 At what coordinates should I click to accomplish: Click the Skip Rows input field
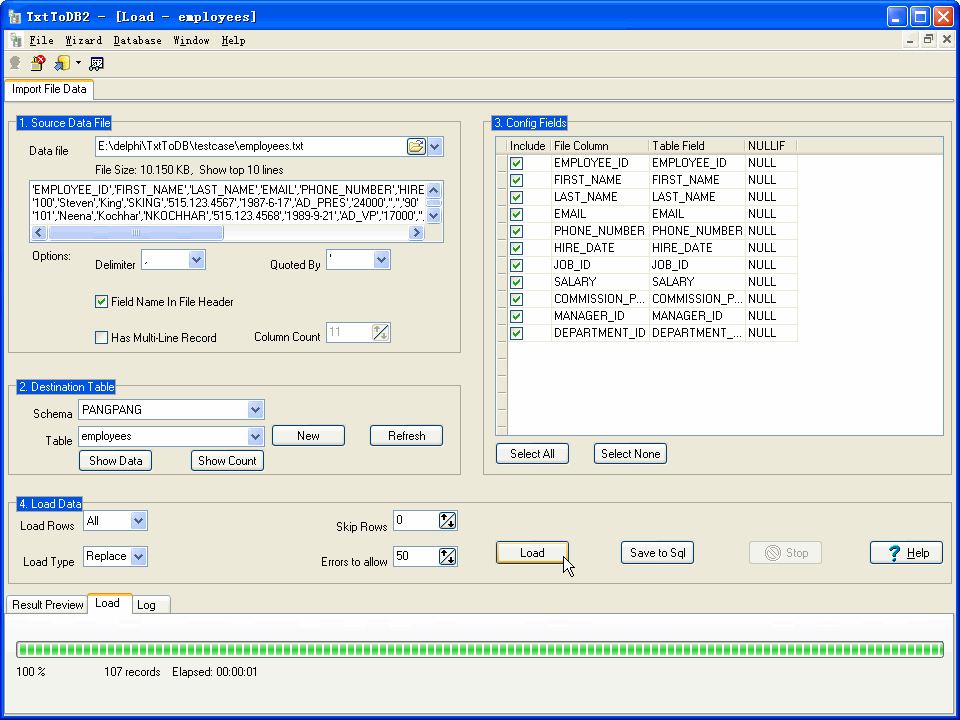416,521
